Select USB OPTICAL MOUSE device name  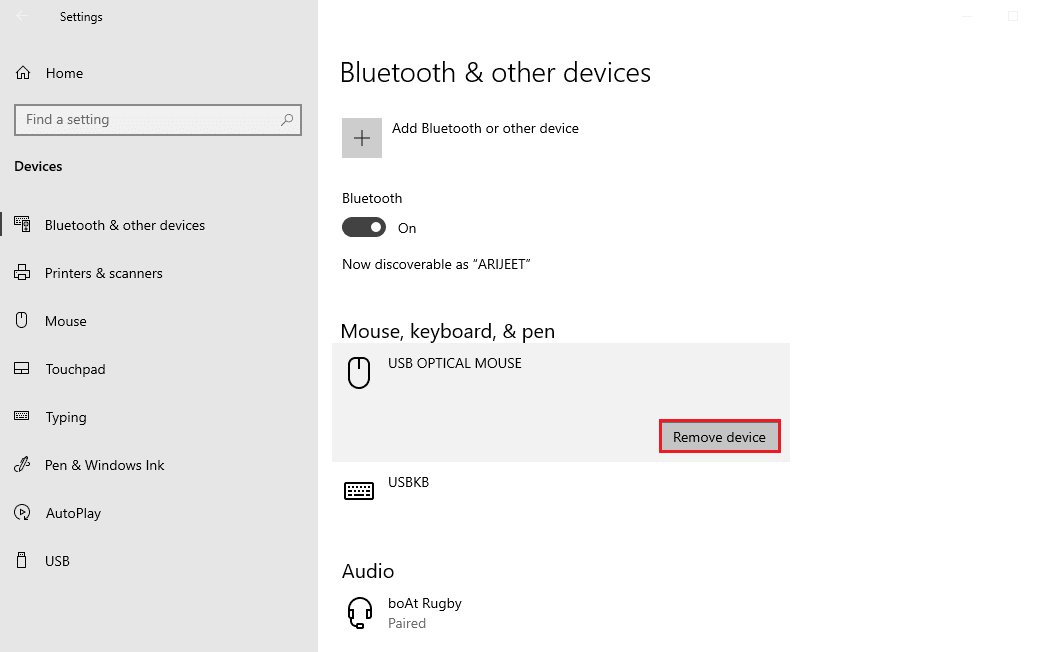click(x=455, y=363)
